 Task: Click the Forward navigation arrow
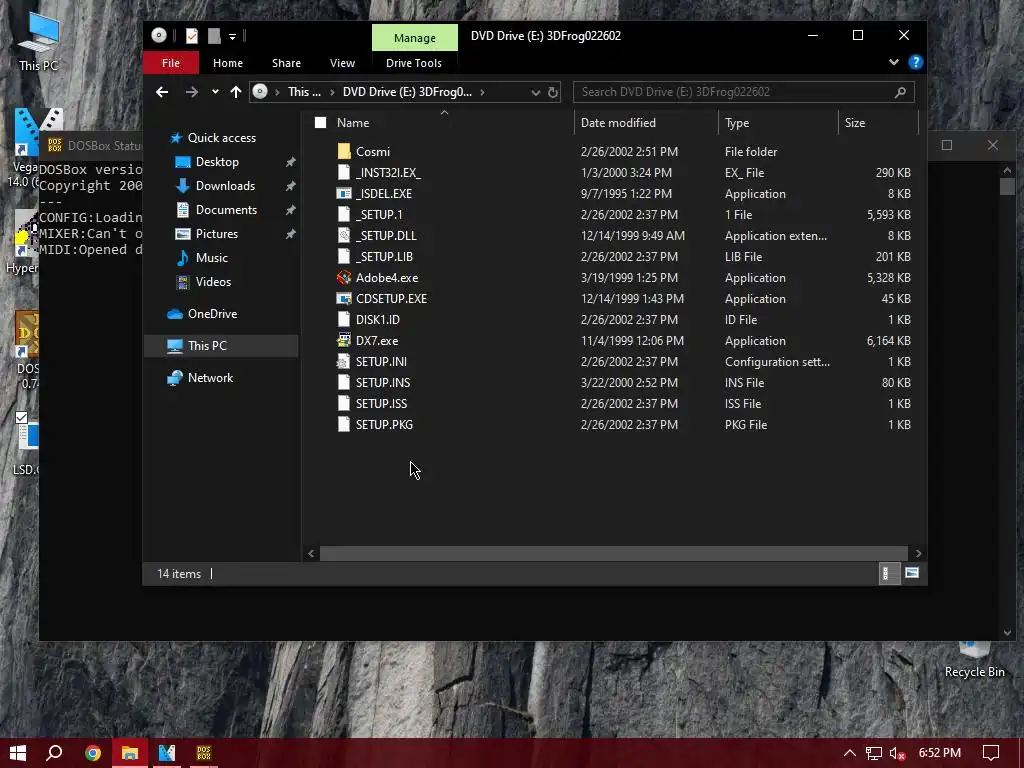click(191, 92)
